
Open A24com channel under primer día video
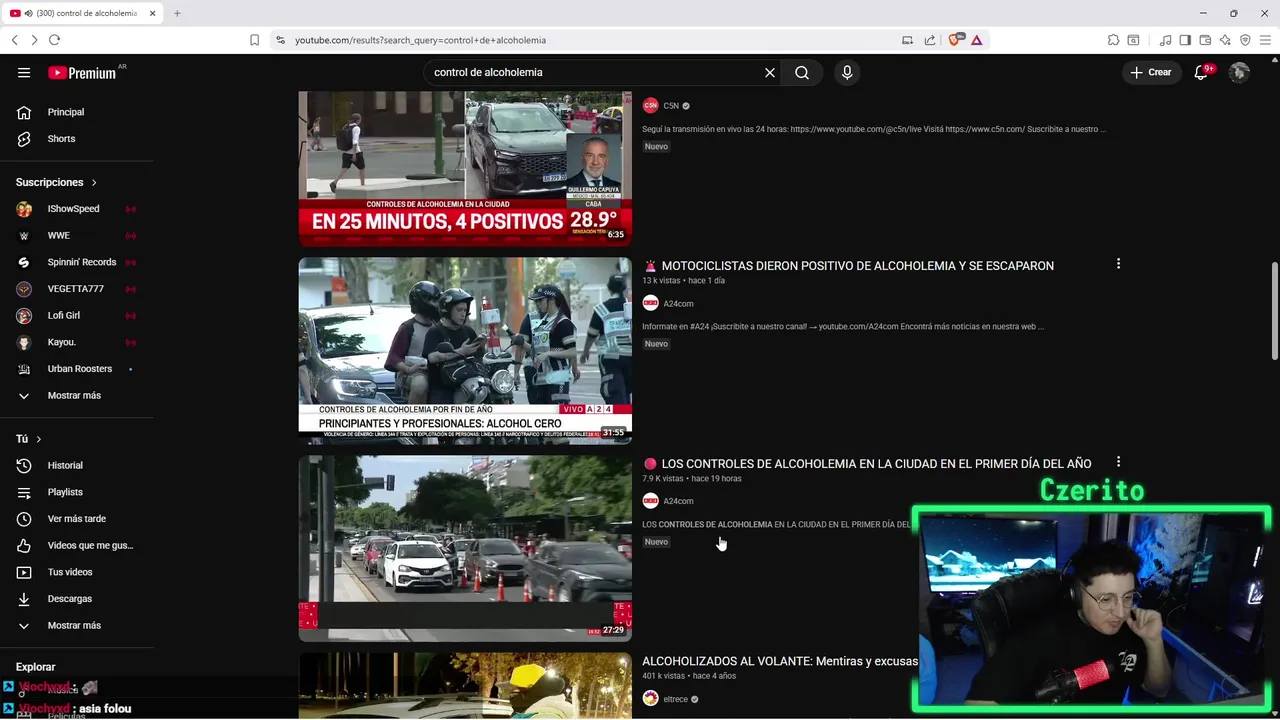click(x=678, y=501)
